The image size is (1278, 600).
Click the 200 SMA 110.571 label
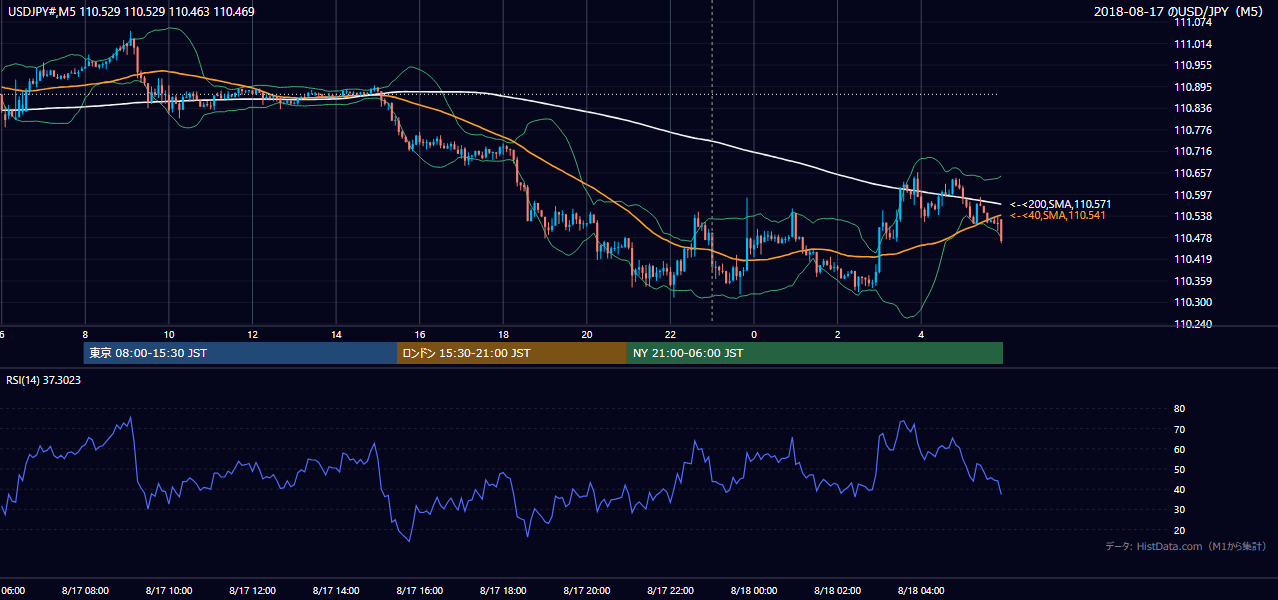click(1060, 204)
